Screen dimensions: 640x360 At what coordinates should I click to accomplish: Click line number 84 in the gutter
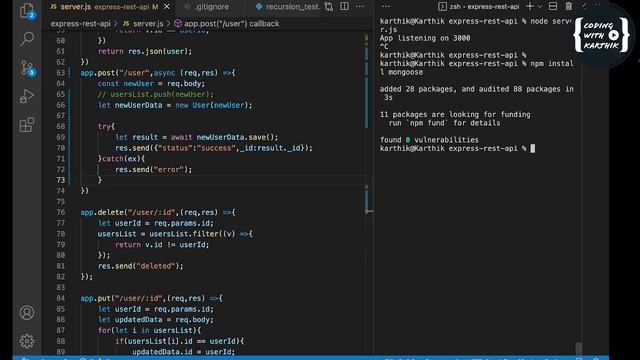(60, 298)
